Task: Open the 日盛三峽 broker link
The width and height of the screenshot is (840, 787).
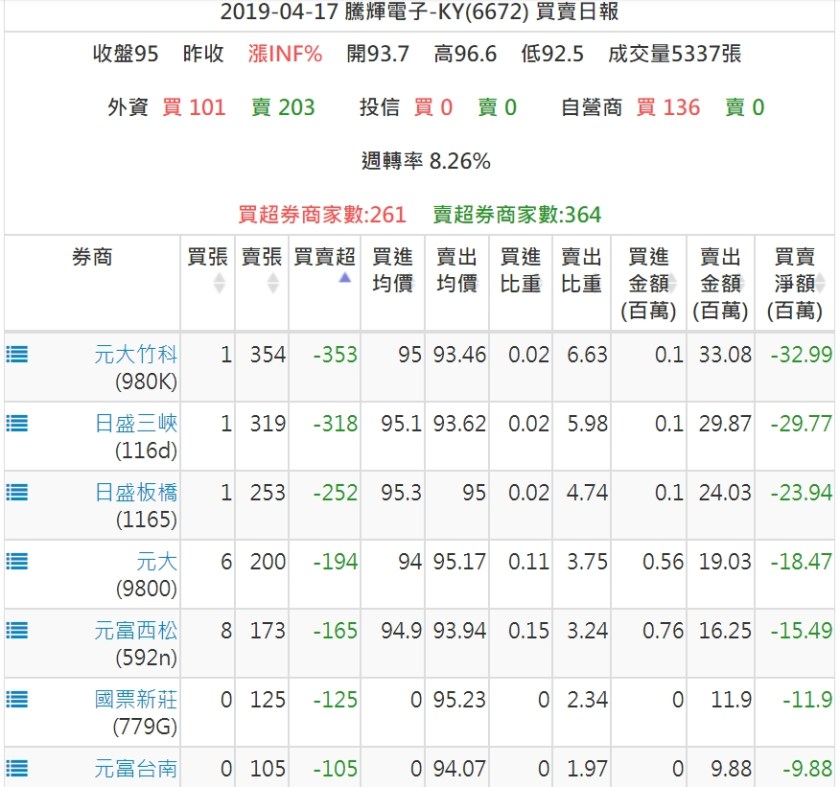Action: [136, 423]
